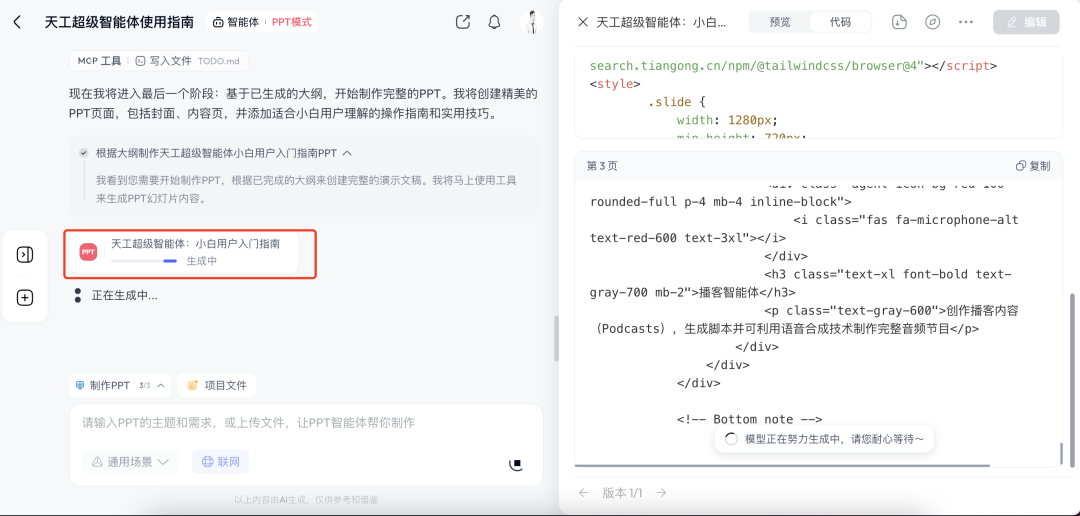Click the 智能体 mode label

point(236,22)
